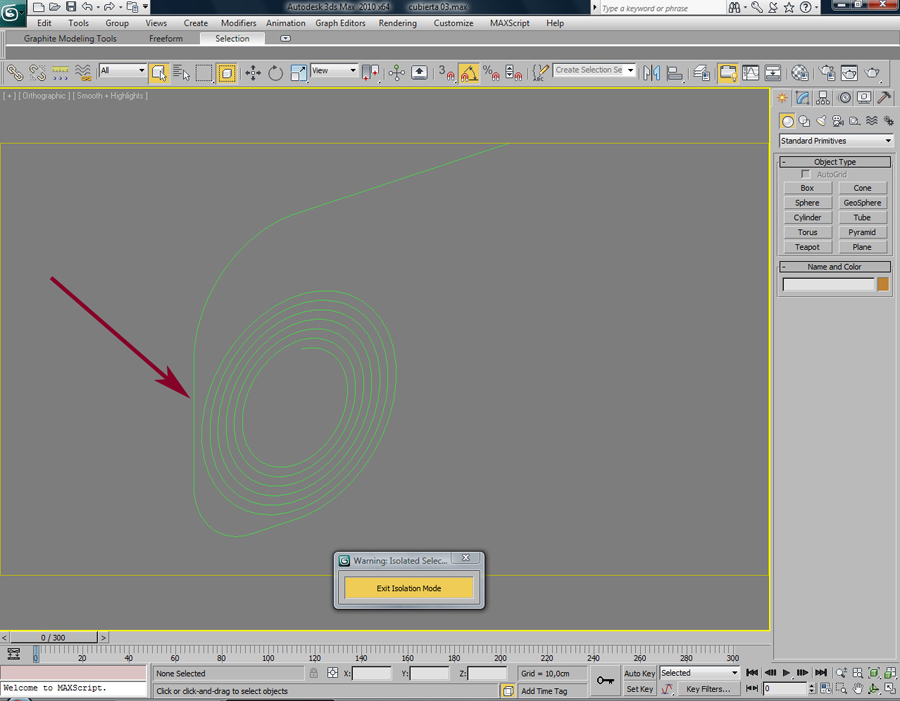Viewport: 900px width, 701px height.
Task: Open key filter Selected dropdown
Action: 699,673
